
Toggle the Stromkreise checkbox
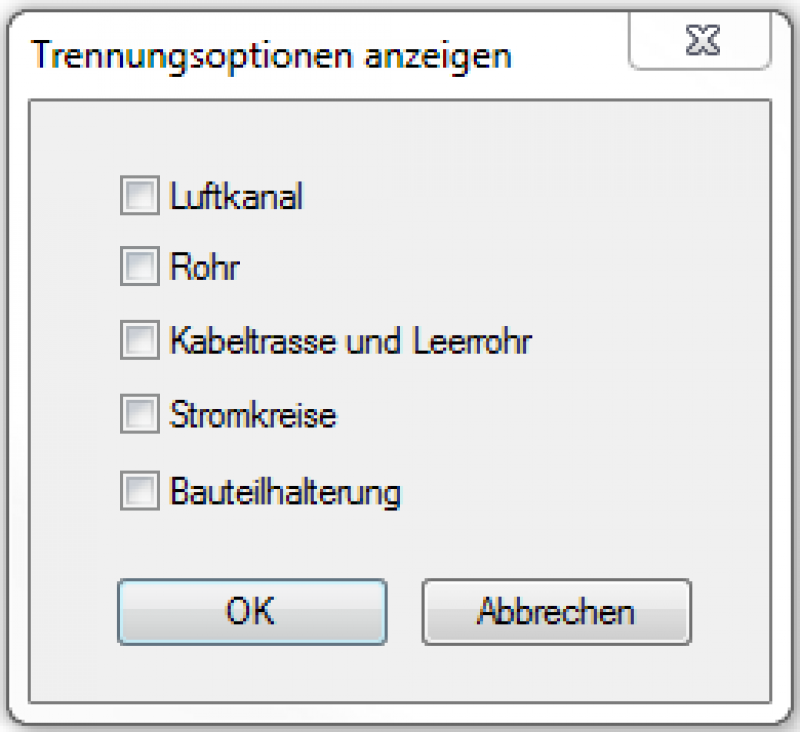coord(139,414)
